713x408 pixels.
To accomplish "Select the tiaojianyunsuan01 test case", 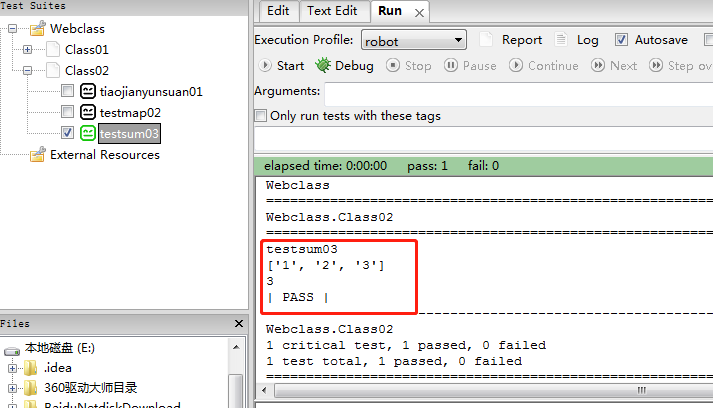I will (x=151, y=92).
